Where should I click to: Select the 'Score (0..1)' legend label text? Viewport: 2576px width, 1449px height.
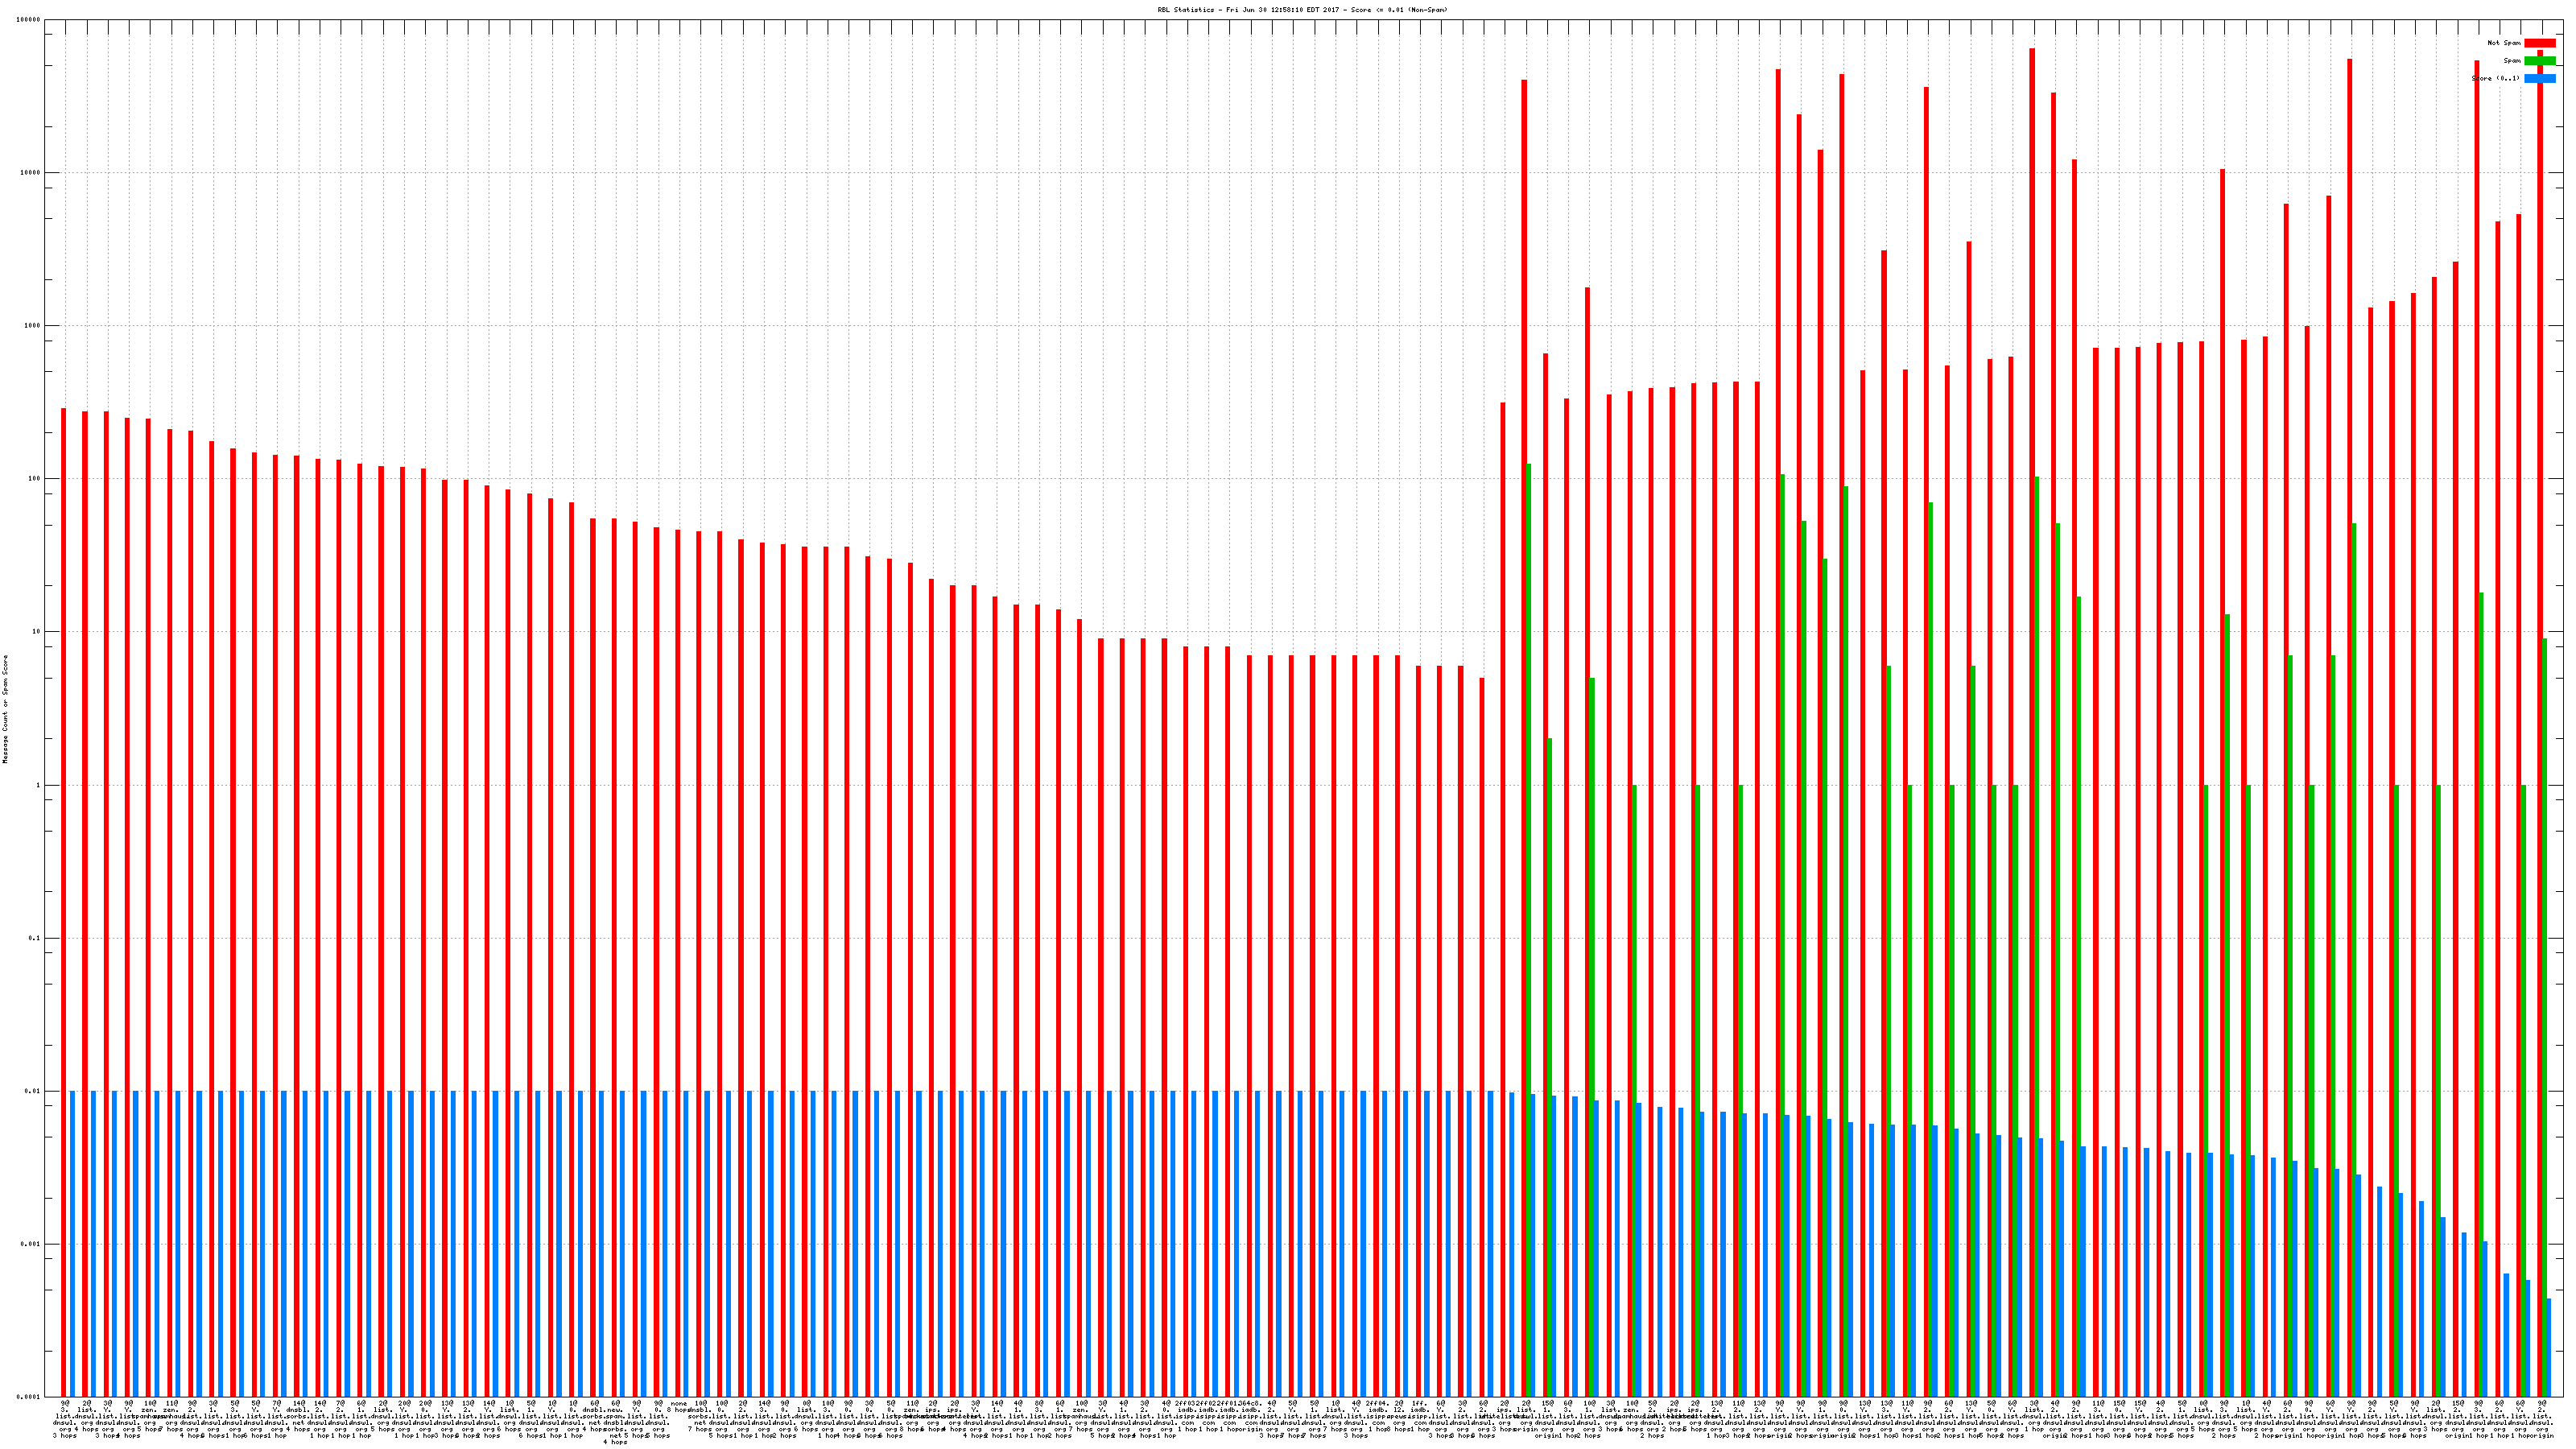coord(2496,78)
